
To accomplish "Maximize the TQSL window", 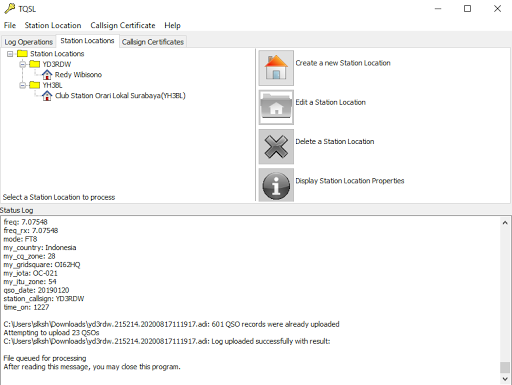I will point(467,9).
